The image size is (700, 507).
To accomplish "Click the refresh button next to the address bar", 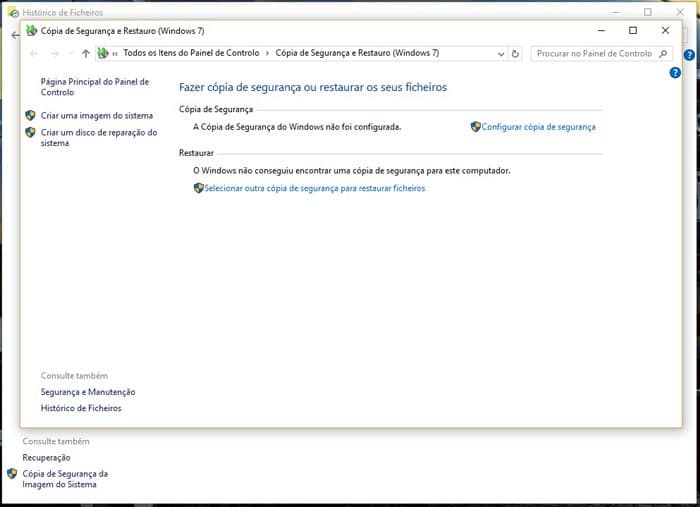I will (x=515, y=54).
